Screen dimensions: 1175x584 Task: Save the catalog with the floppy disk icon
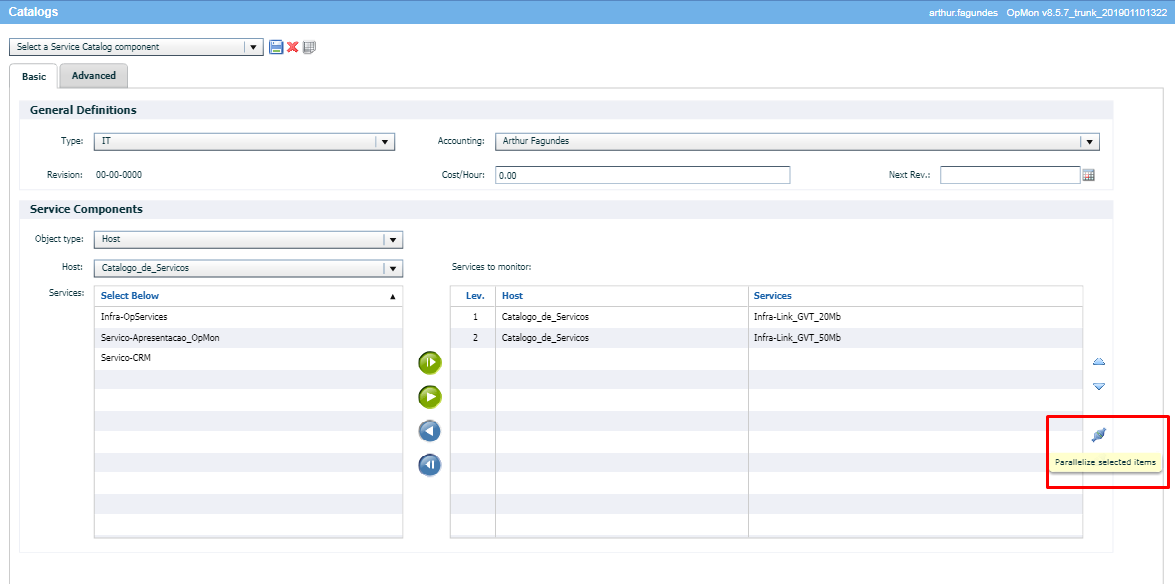point(276,46)
